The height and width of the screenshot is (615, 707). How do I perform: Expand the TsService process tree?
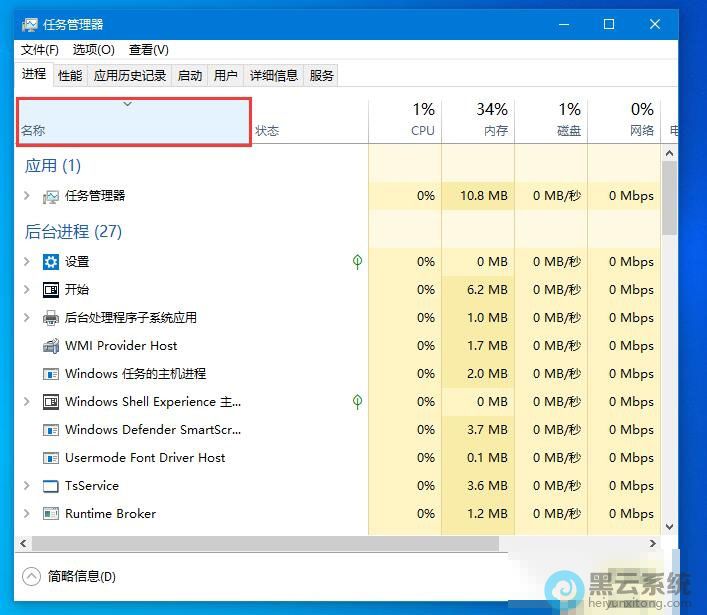(27, 486)
